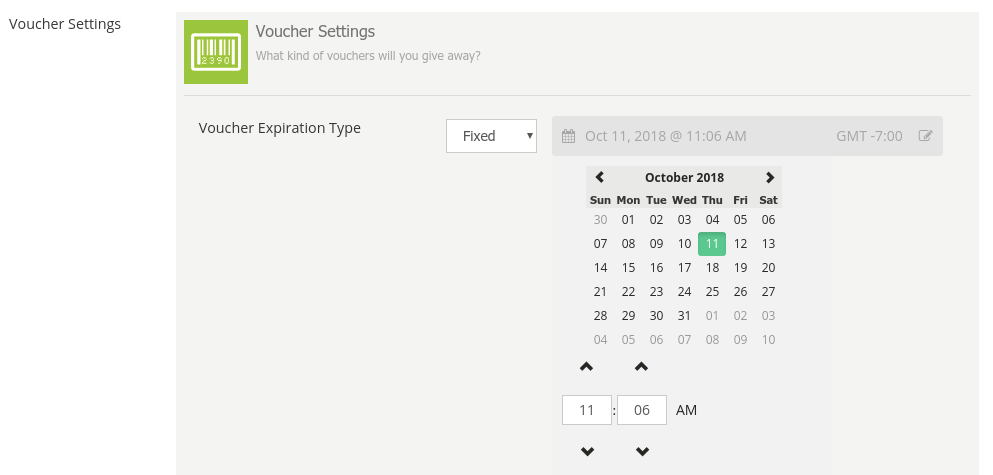
Task: Decrease the minutes with down arrow
Action: pyautogui.click(x=642, y=452)
